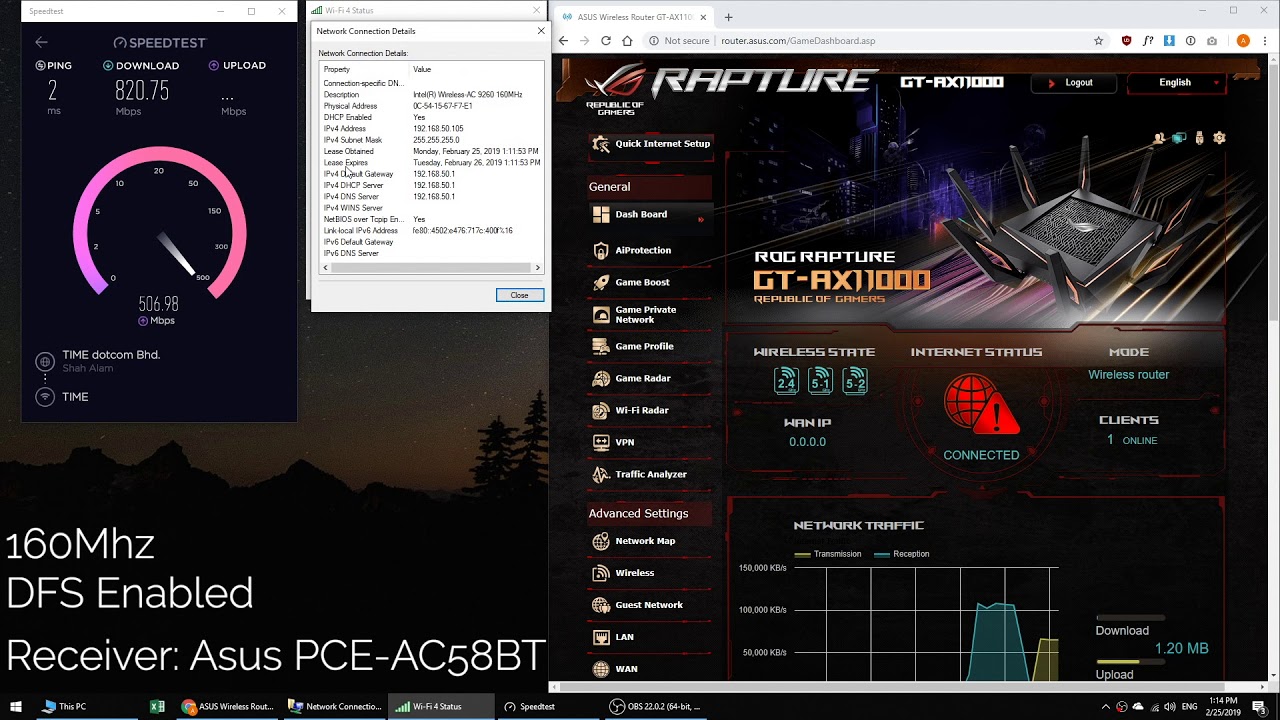Click the blue download arrow extension icon
This screenshot has width=1280, height=720.
click(1169, 41)
